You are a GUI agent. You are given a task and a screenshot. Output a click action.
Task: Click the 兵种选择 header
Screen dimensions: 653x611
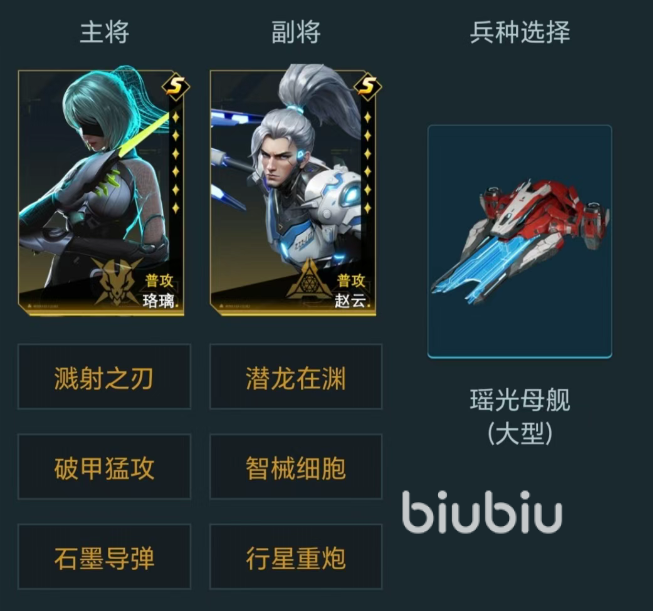tap(520, 32)
